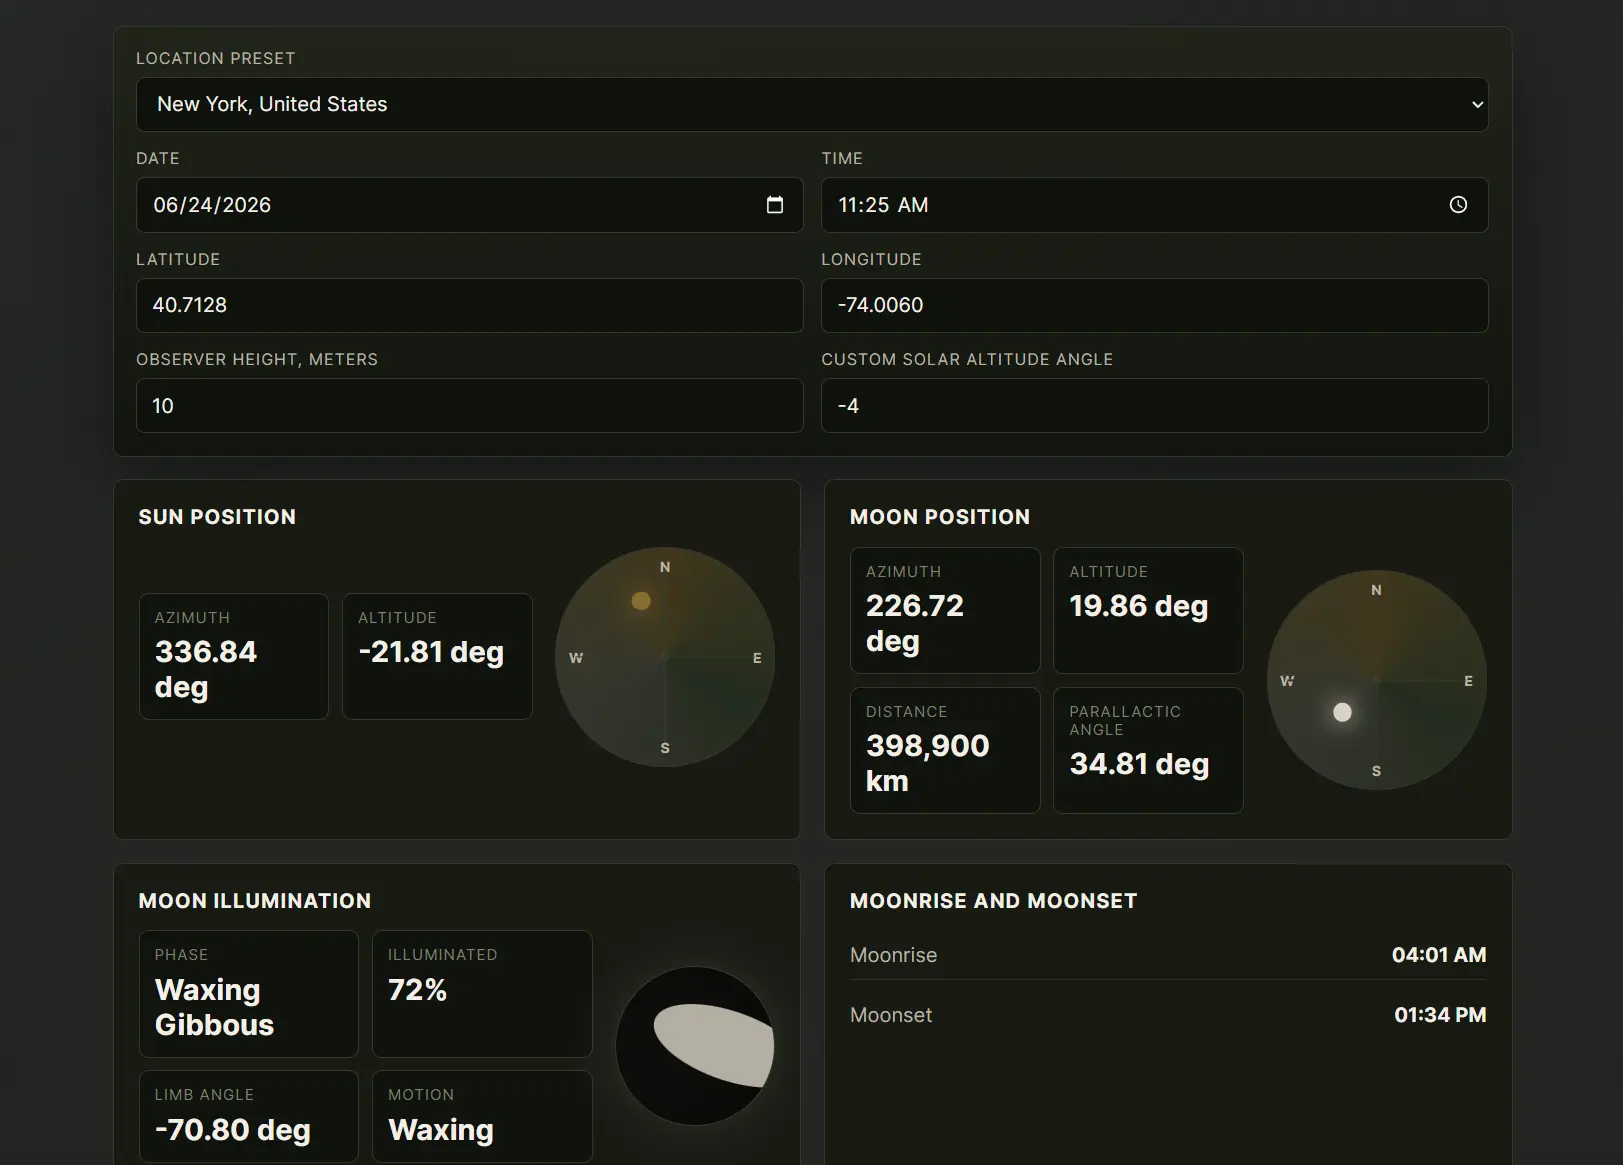Select the phase value Waxing Gibbous
The height and width of the screenshot is (1165, 1623).
point(214,1007)
